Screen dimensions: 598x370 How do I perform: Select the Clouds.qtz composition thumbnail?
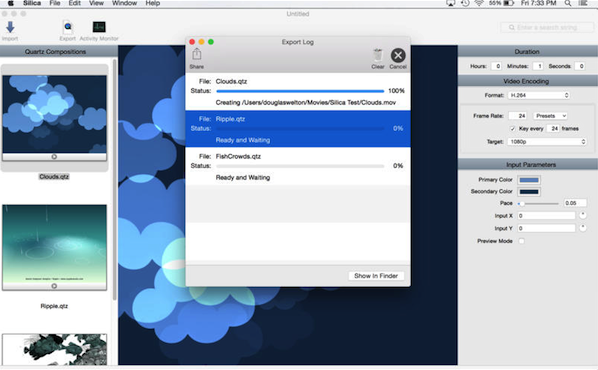click(55, 114)
